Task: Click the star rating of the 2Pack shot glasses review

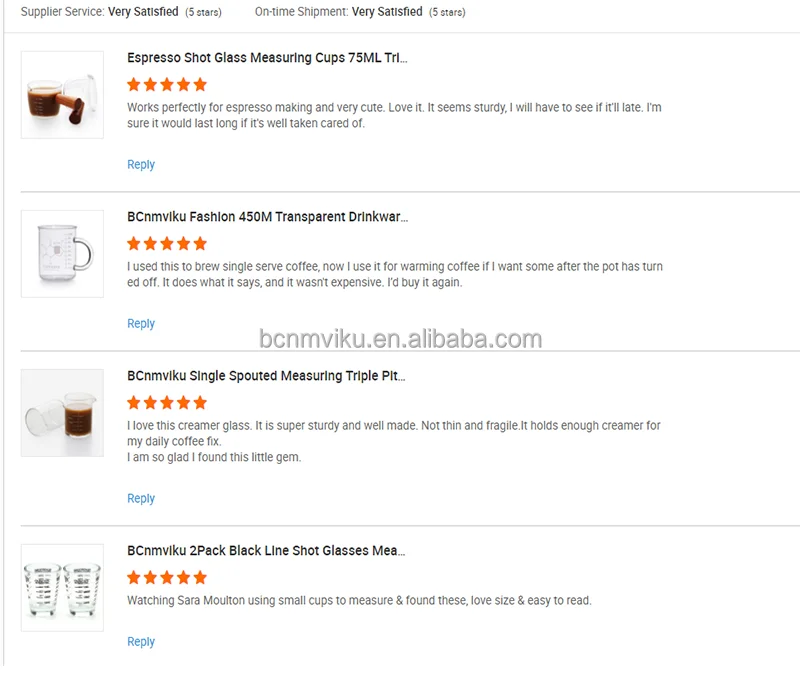Action: 167,577
